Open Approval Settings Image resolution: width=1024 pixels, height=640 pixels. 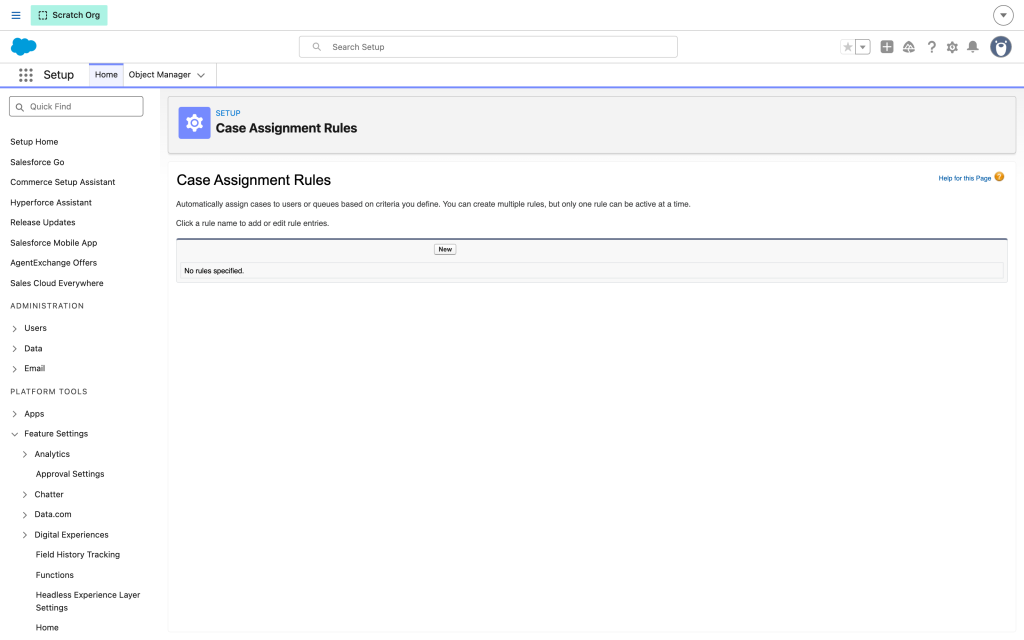[70, 474]
